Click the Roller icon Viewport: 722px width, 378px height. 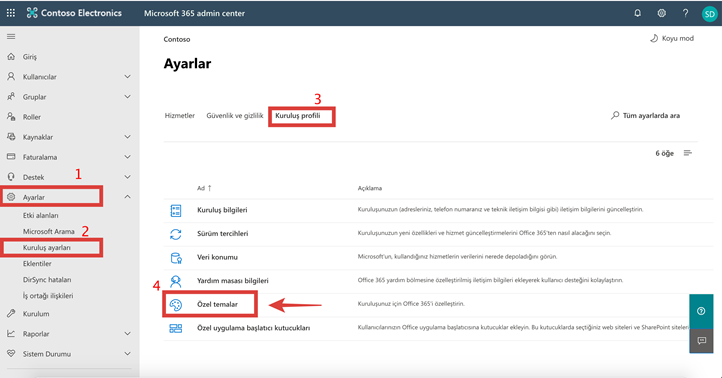(x=11, y=116)
